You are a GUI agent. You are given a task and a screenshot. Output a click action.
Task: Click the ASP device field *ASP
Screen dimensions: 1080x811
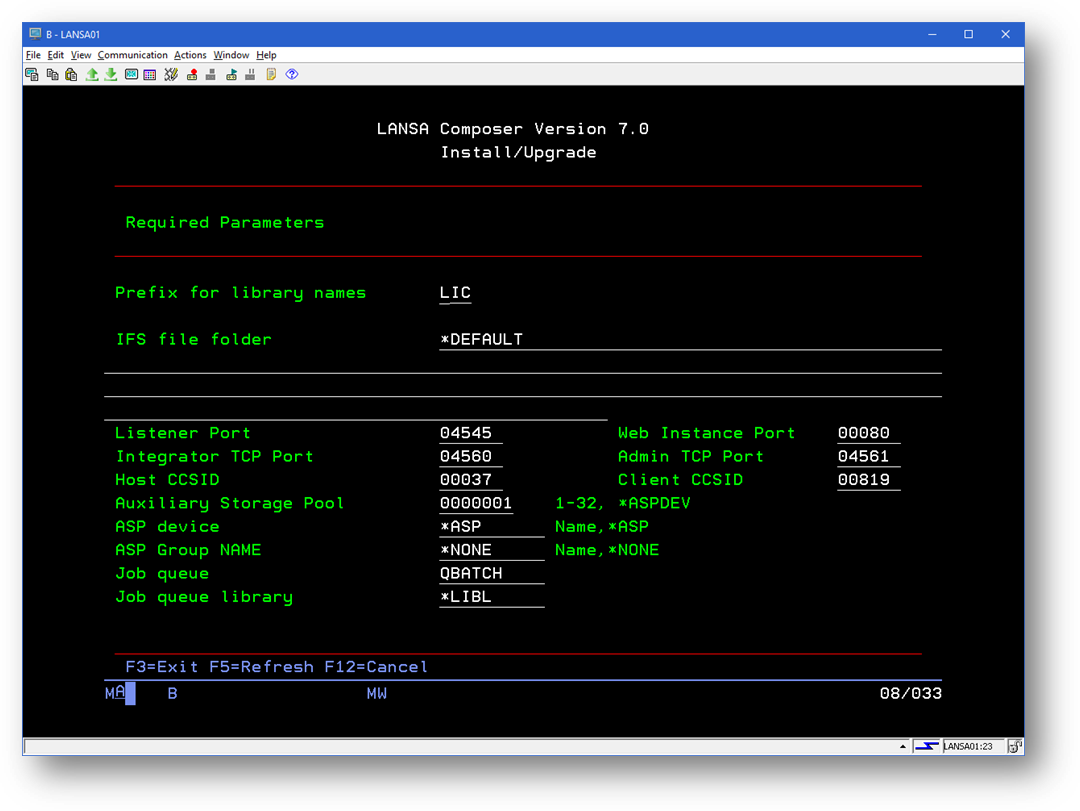click(x=492, y=527)
